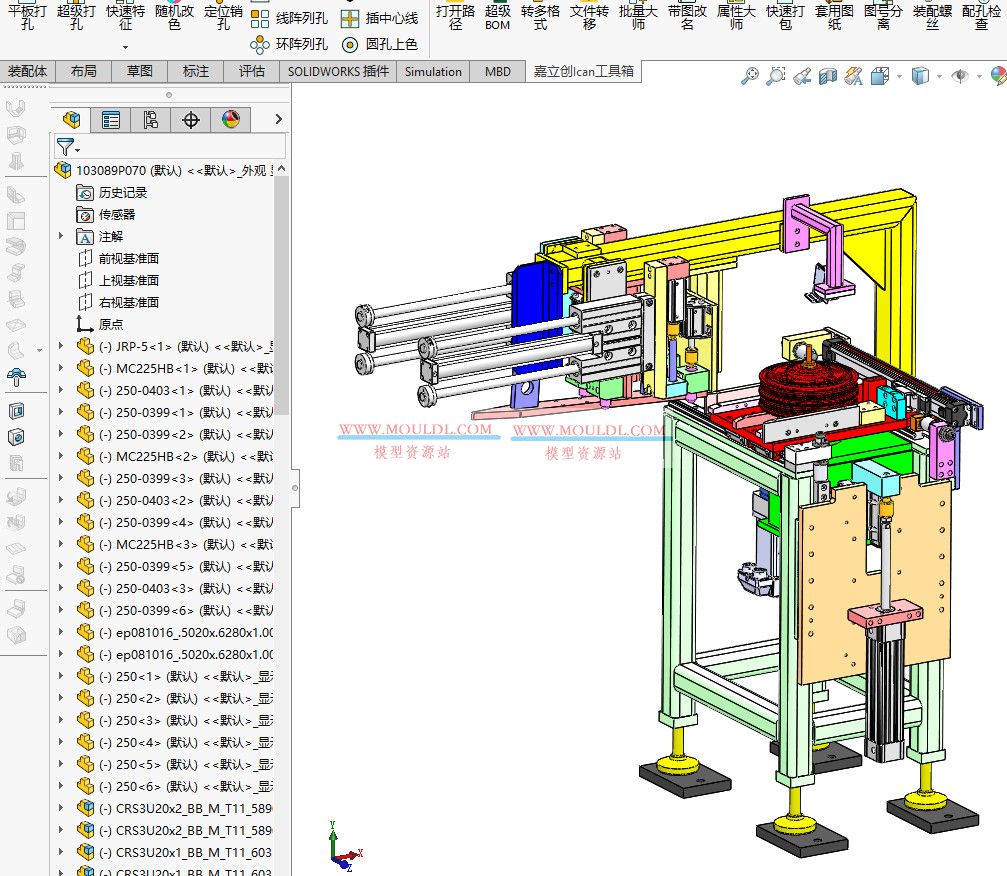Activate the 局部放大 zoom-to-area icon
Viewport: 1007px width, 876px height.
click(x=777, y=76)
